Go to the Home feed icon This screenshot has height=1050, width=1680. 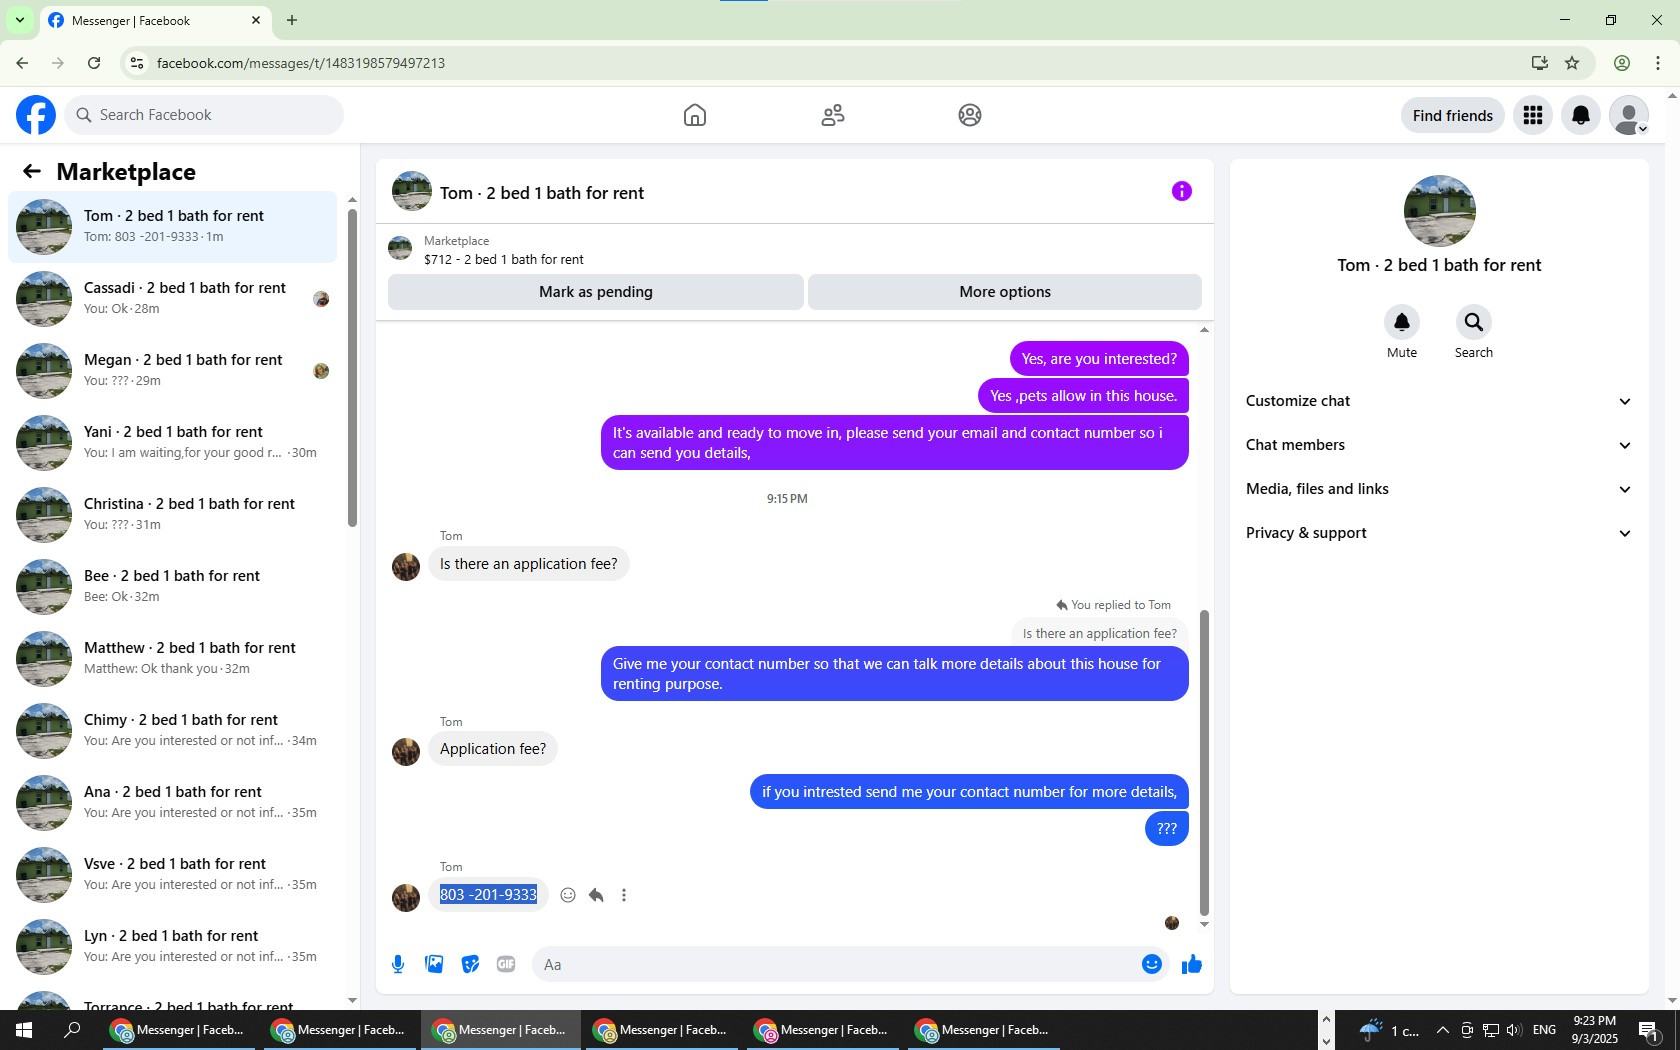tap(695, 115)
